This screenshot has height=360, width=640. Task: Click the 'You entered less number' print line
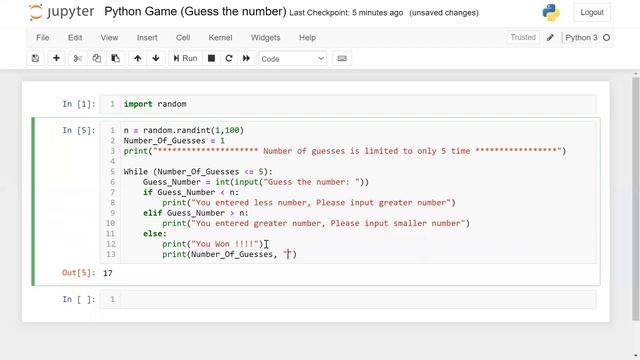click(x=309, y=203)
